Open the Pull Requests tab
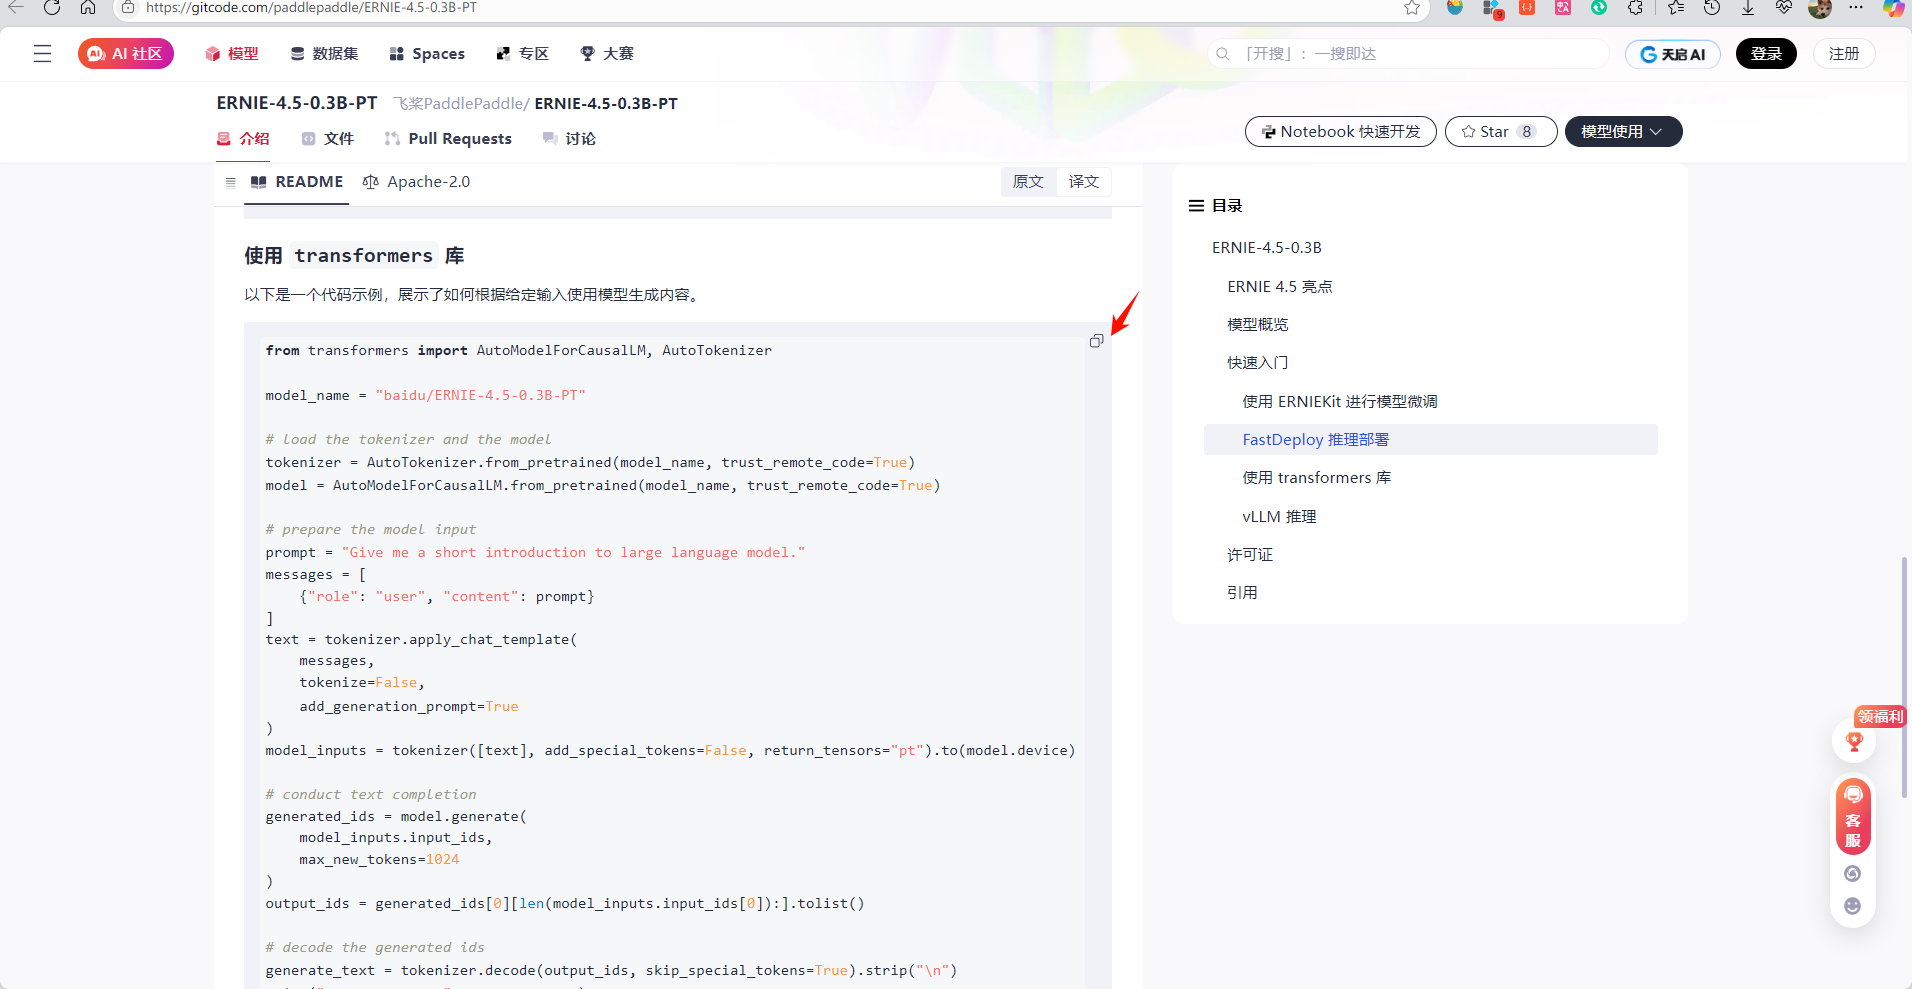The image size is (1912, 989). (x=448, y=139)
